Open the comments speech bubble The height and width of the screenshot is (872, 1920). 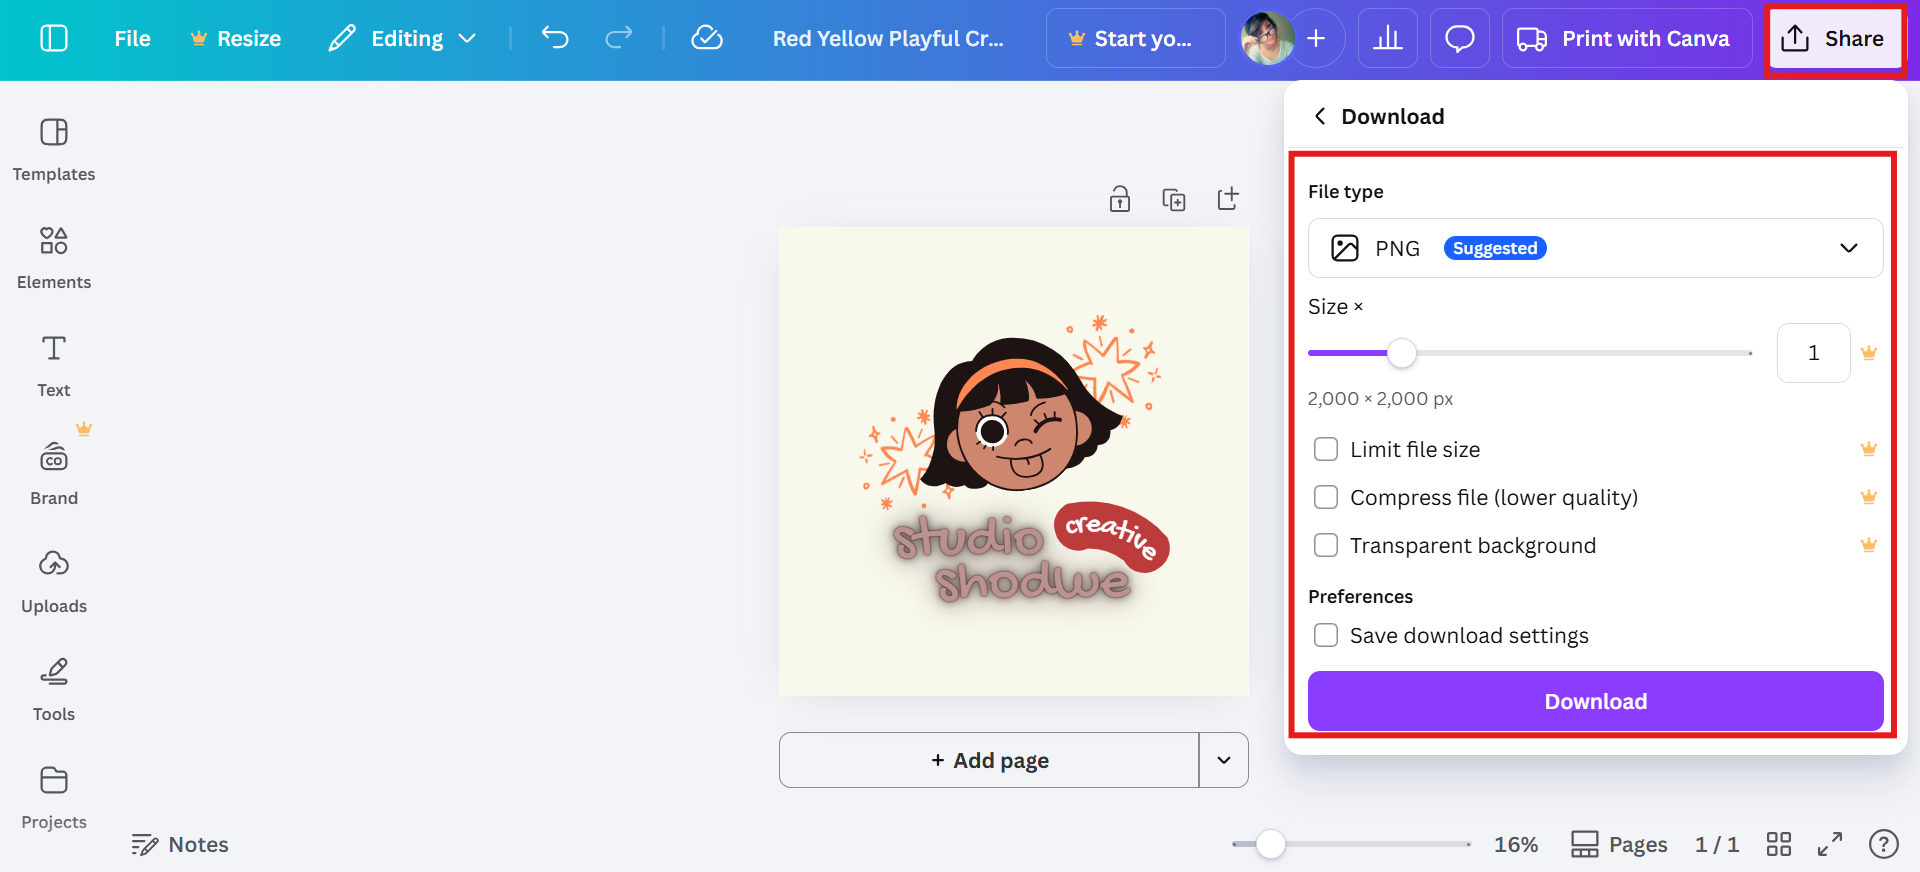pos(1460,38)
